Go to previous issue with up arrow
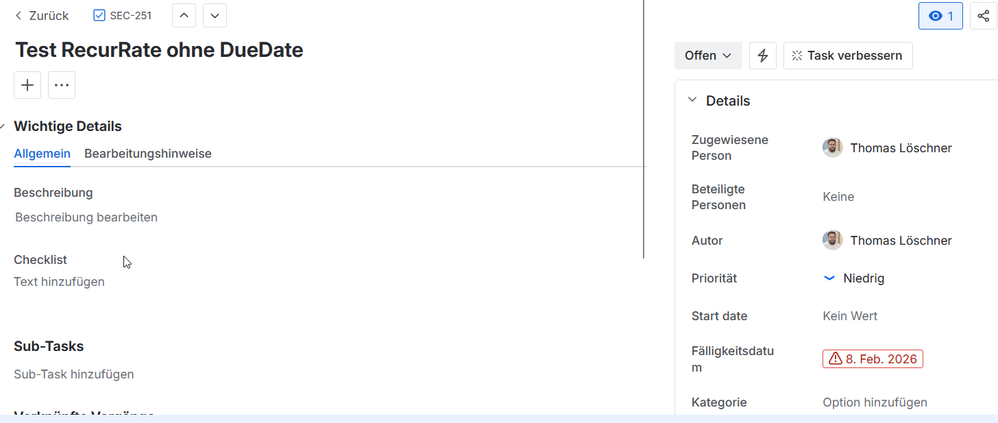 tap(184, 16)
